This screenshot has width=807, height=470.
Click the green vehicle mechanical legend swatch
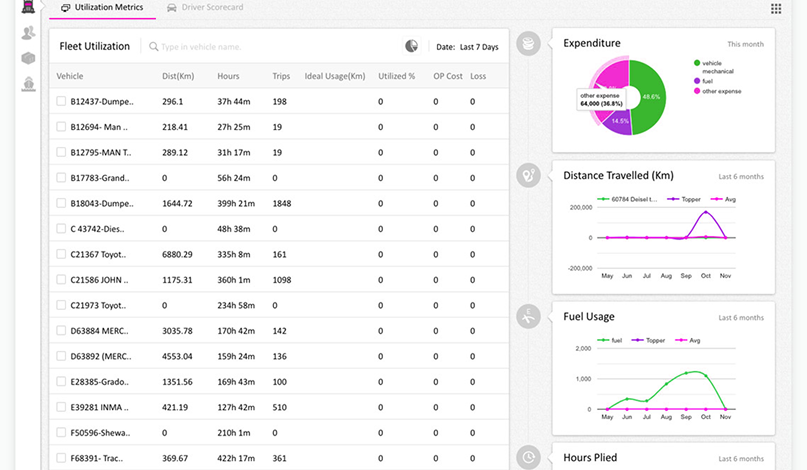(x=697, y=63)
